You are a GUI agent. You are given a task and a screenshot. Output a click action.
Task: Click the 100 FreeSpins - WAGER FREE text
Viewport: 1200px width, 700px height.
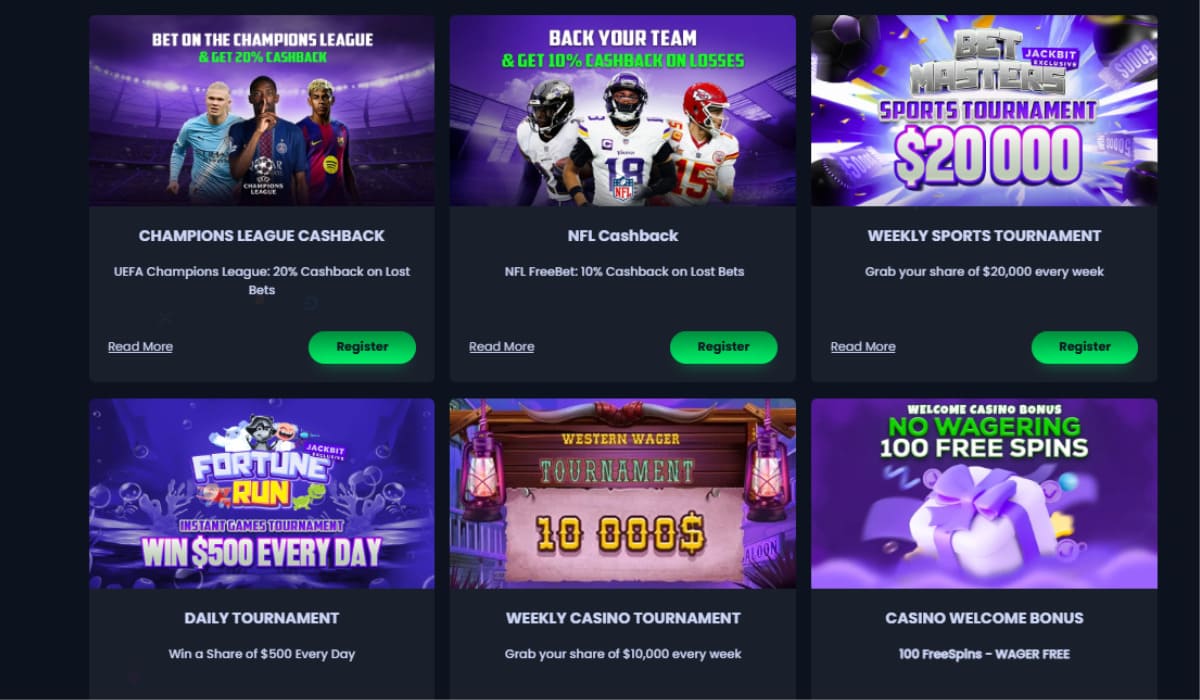pos(984,654)
